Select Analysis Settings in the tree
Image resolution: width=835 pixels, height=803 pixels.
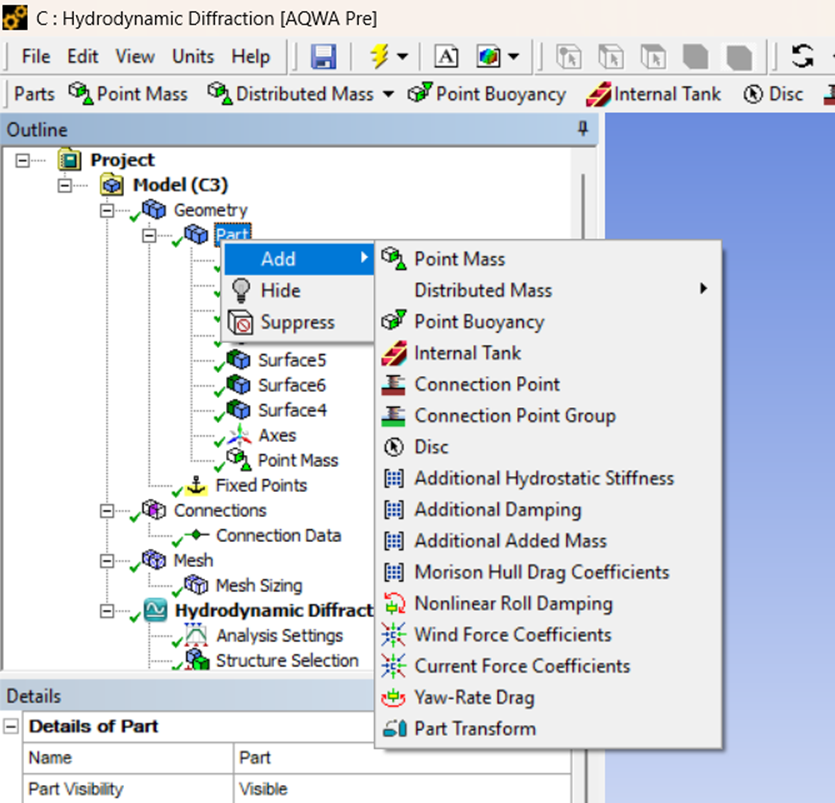pos(280,636)
